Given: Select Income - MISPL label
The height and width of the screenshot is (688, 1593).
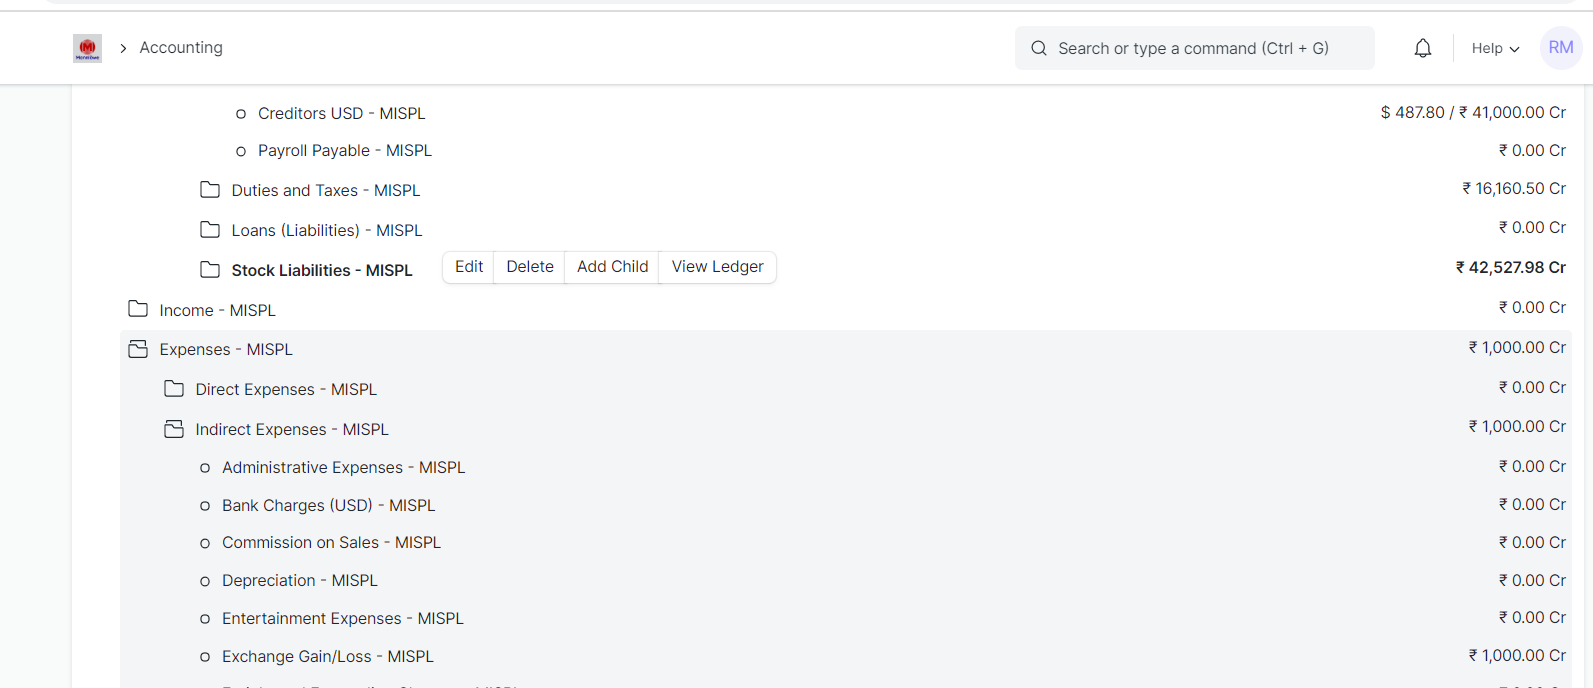Looking at the screenshot, I should point(218,310).
